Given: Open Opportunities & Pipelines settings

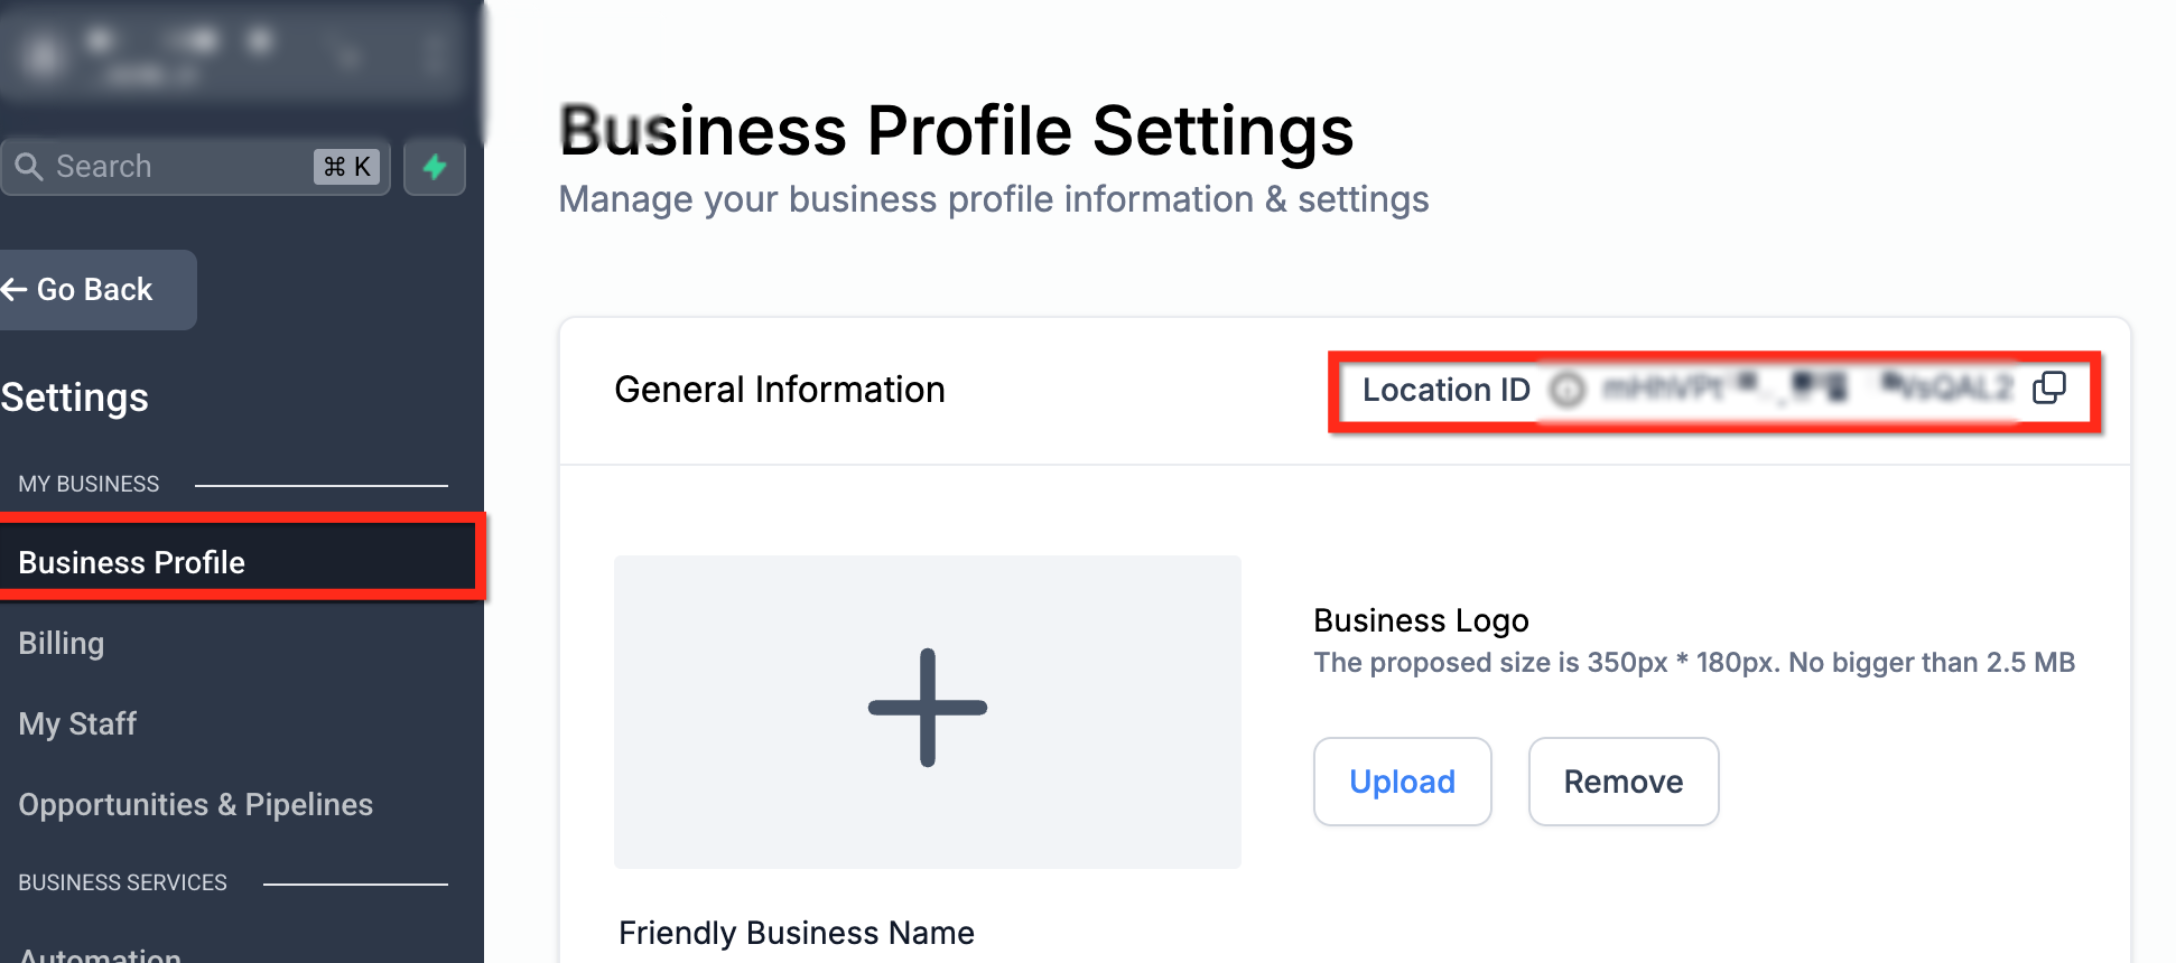Looking at the screenshot, I should pyautogui.click(x=195, y=804).
